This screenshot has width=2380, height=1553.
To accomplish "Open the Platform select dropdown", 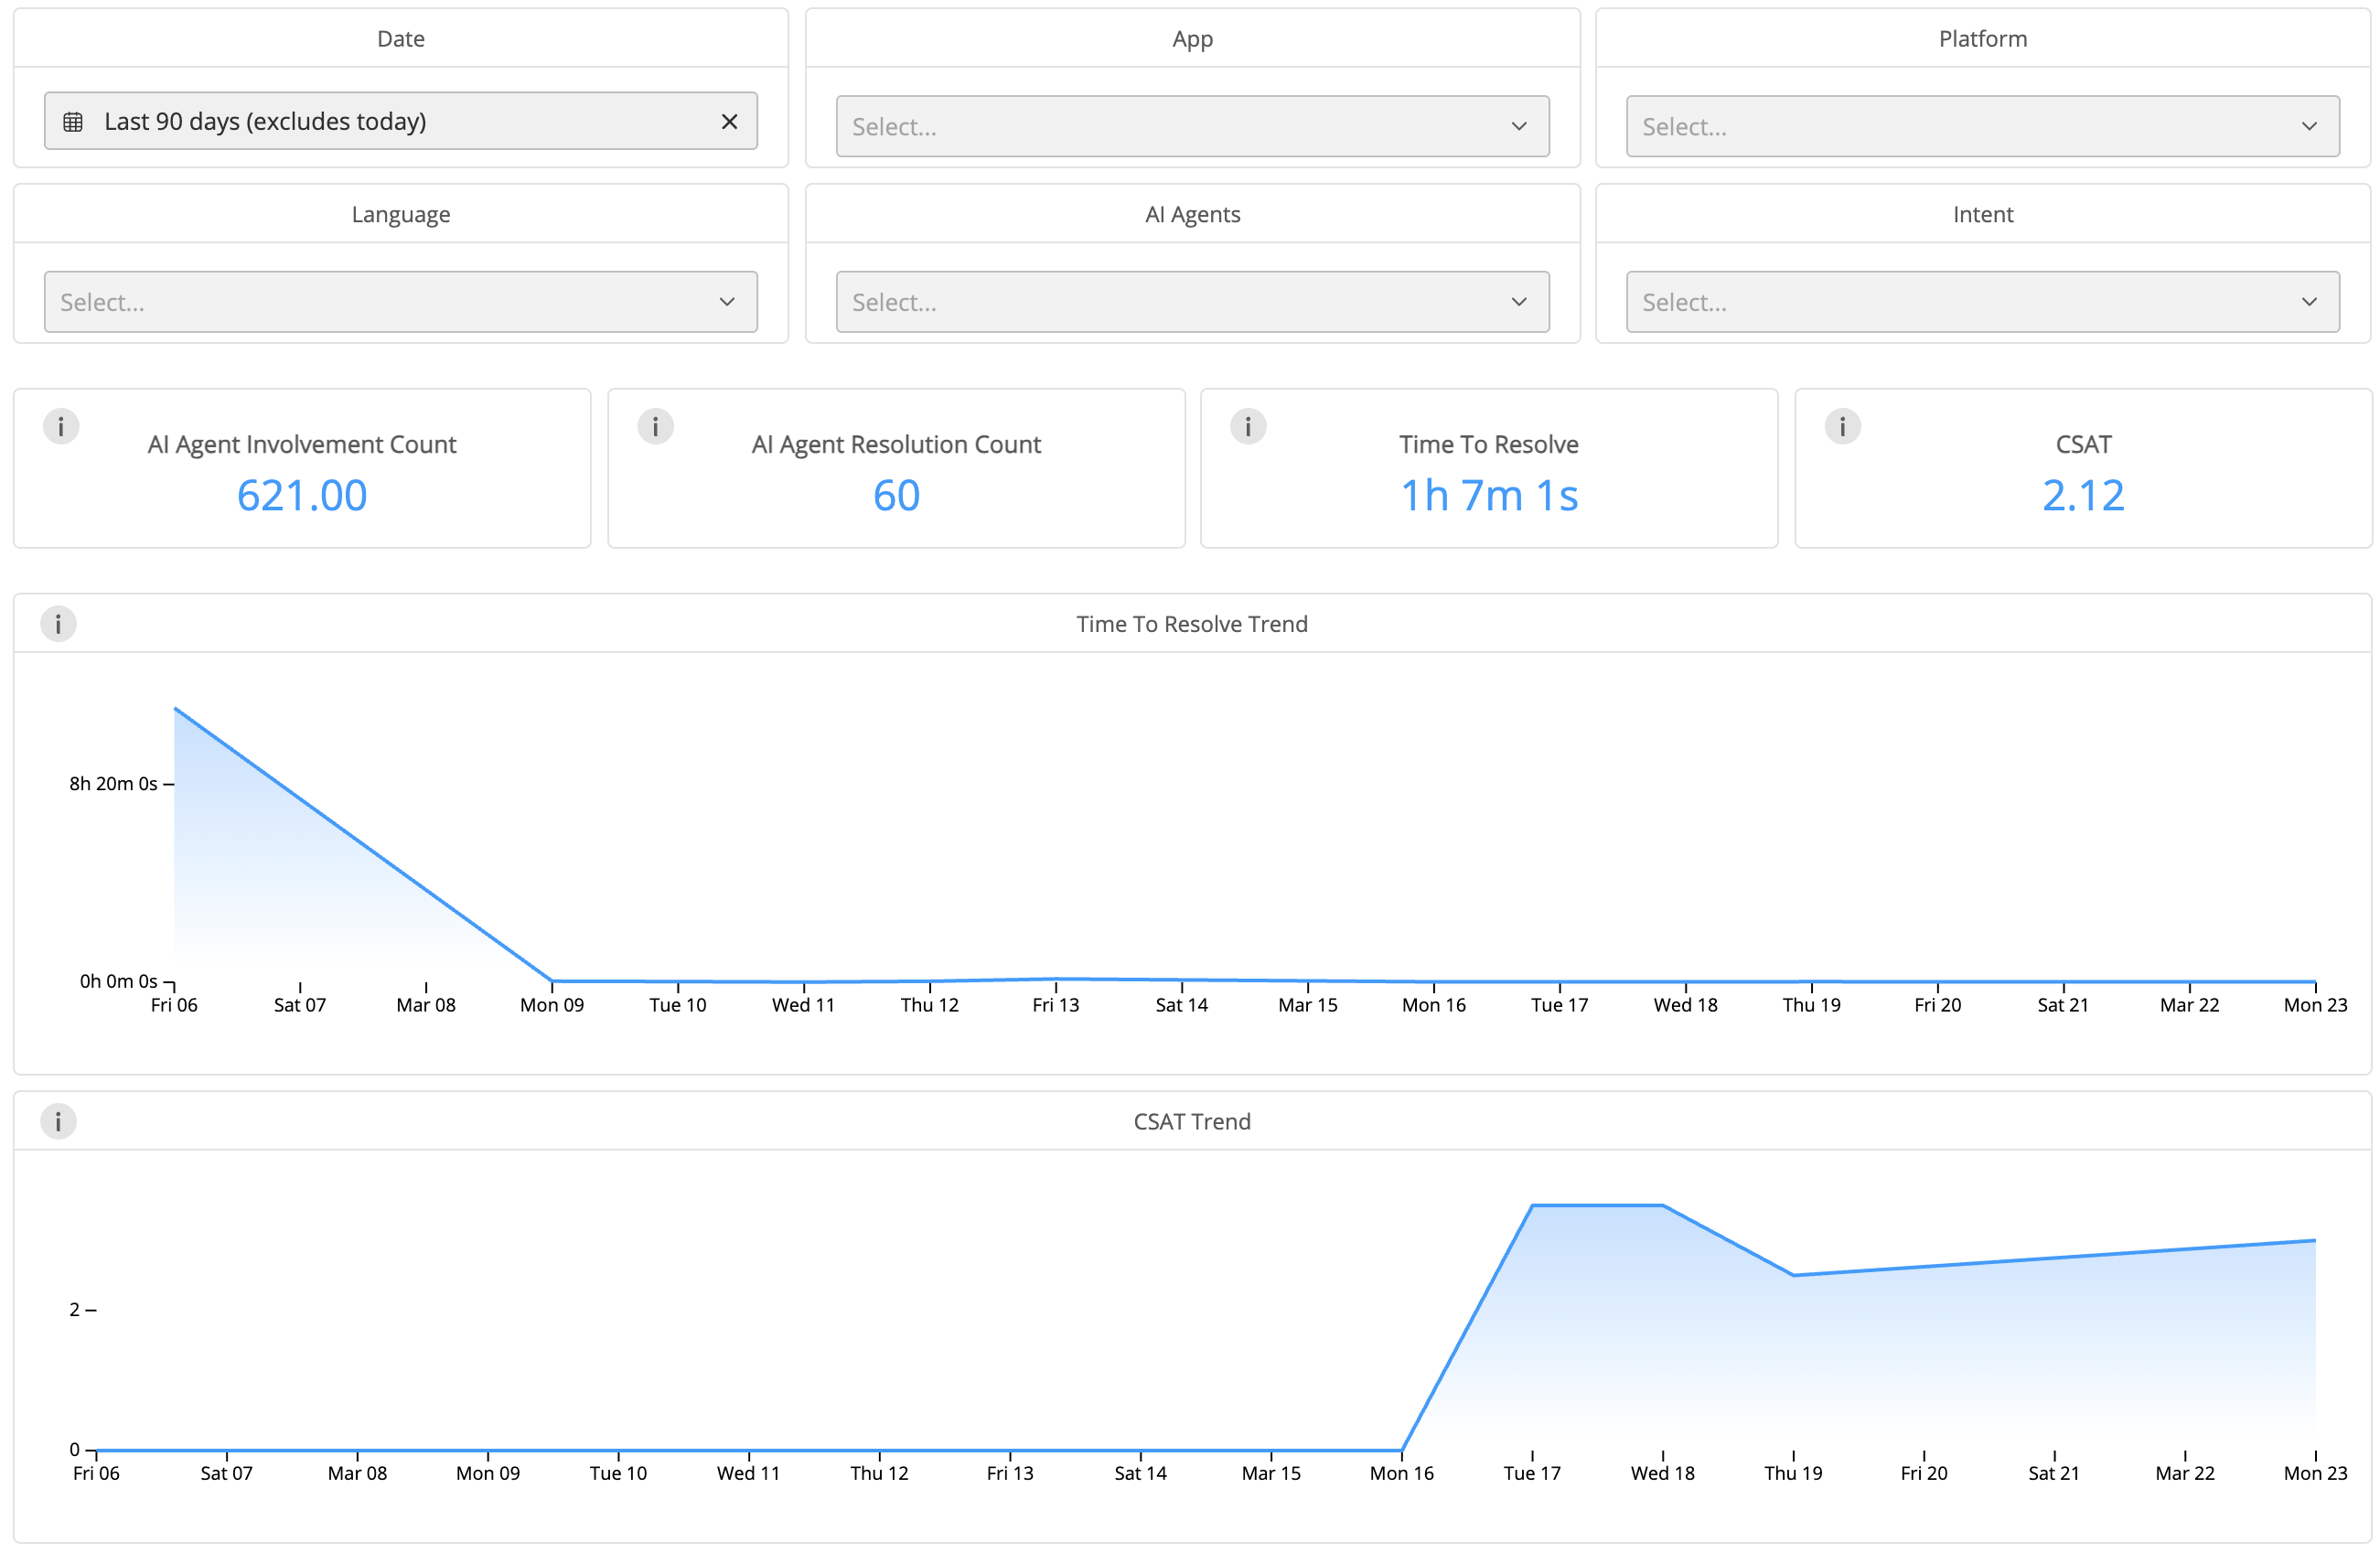I will (1981, 127).
